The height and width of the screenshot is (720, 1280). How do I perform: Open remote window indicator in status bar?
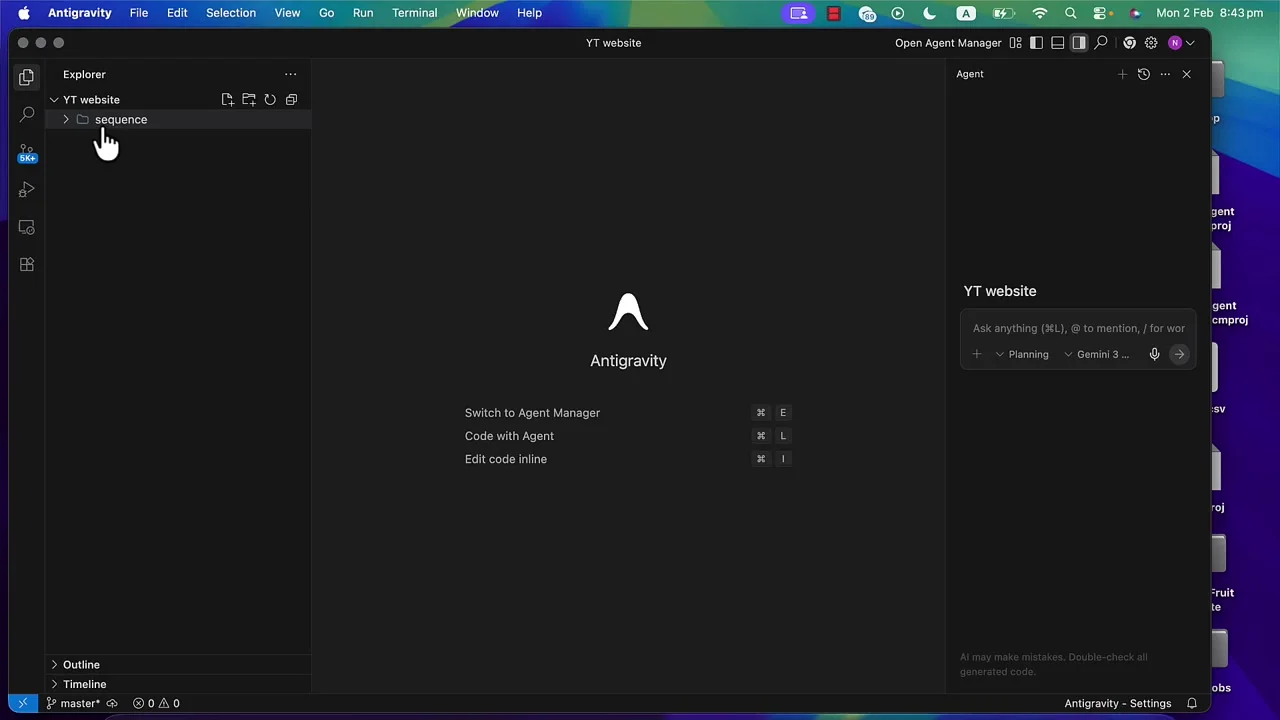[x=22, y=703]
